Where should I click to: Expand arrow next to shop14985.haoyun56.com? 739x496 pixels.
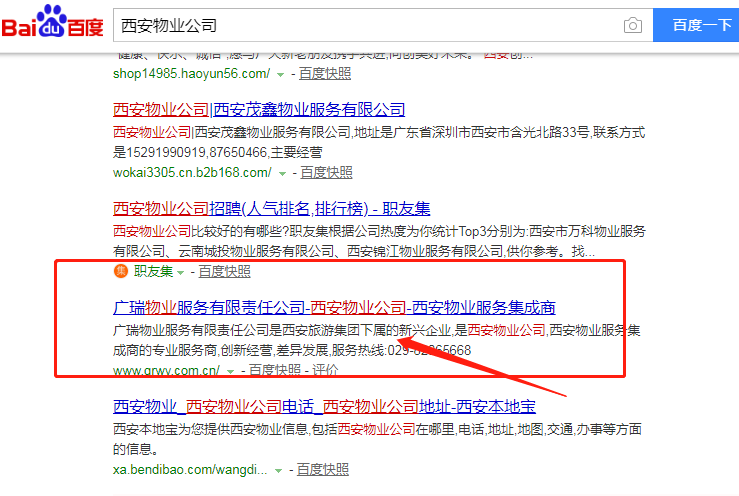(x=280, y=75)
